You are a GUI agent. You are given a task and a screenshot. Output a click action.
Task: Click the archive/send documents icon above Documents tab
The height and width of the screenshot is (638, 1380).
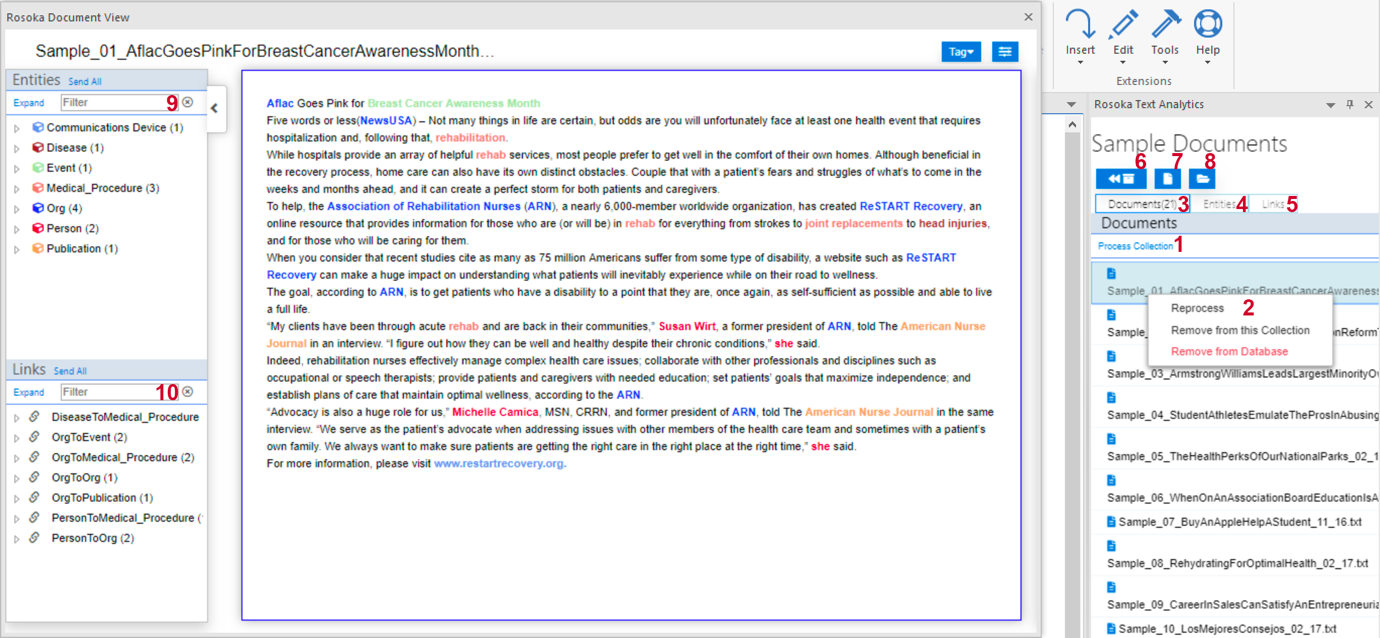tap(1121, 178)
